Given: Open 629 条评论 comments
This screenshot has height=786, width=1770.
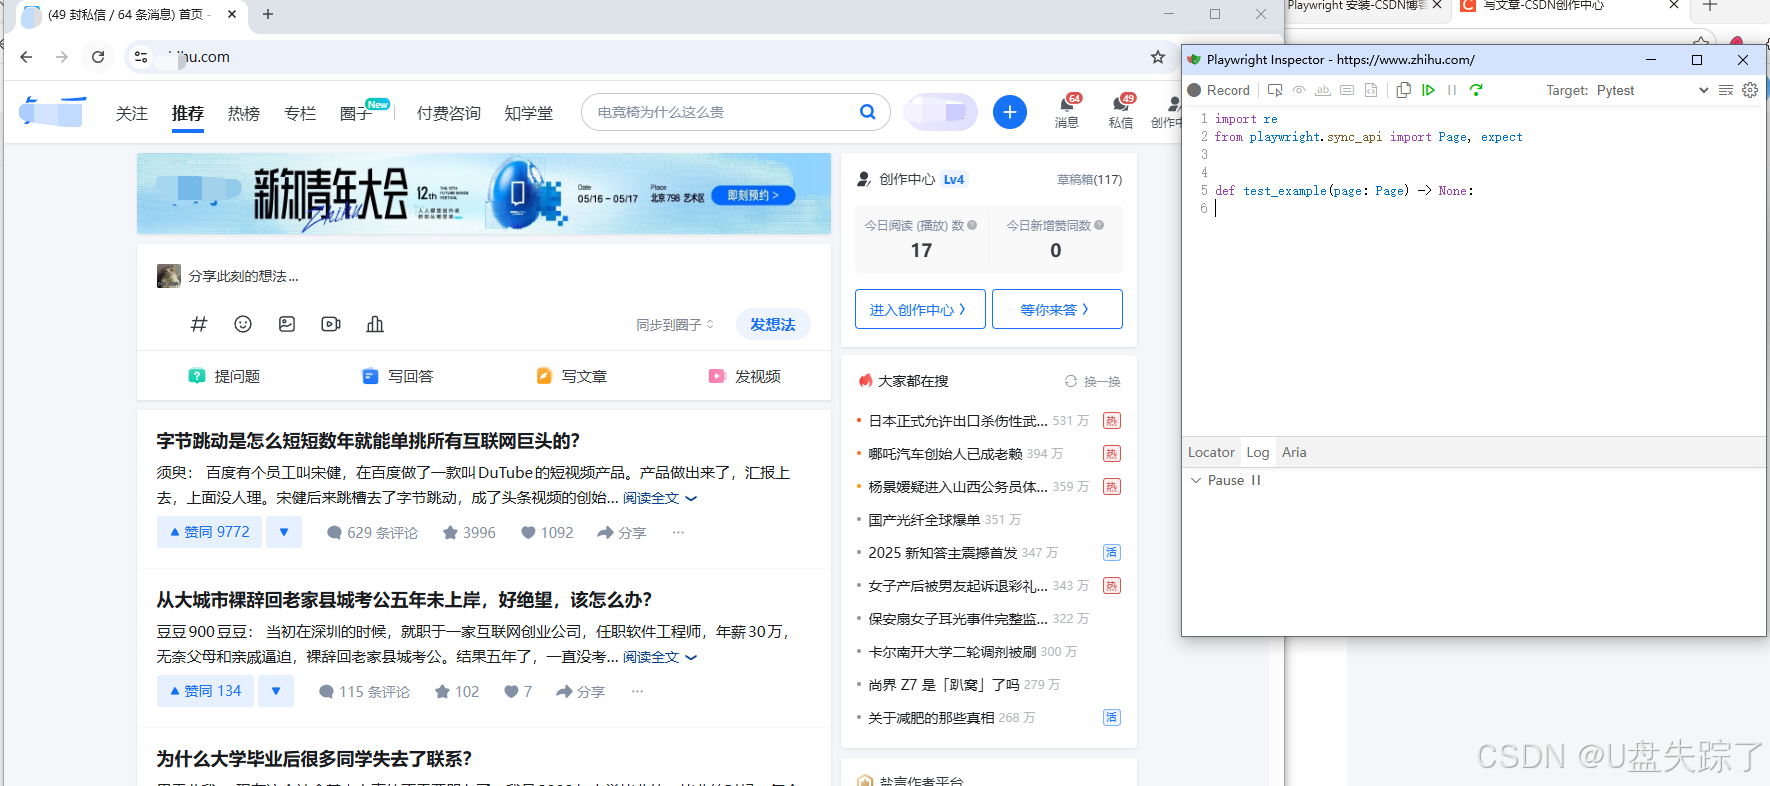Looking at the screenshot, I should [373, 533].
